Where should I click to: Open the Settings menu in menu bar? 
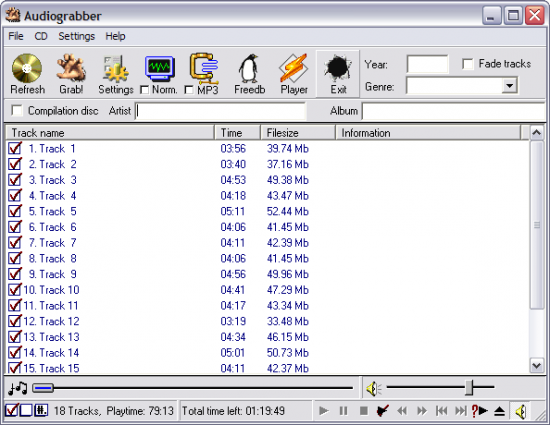pyautogui.click(x=76, y=36)
